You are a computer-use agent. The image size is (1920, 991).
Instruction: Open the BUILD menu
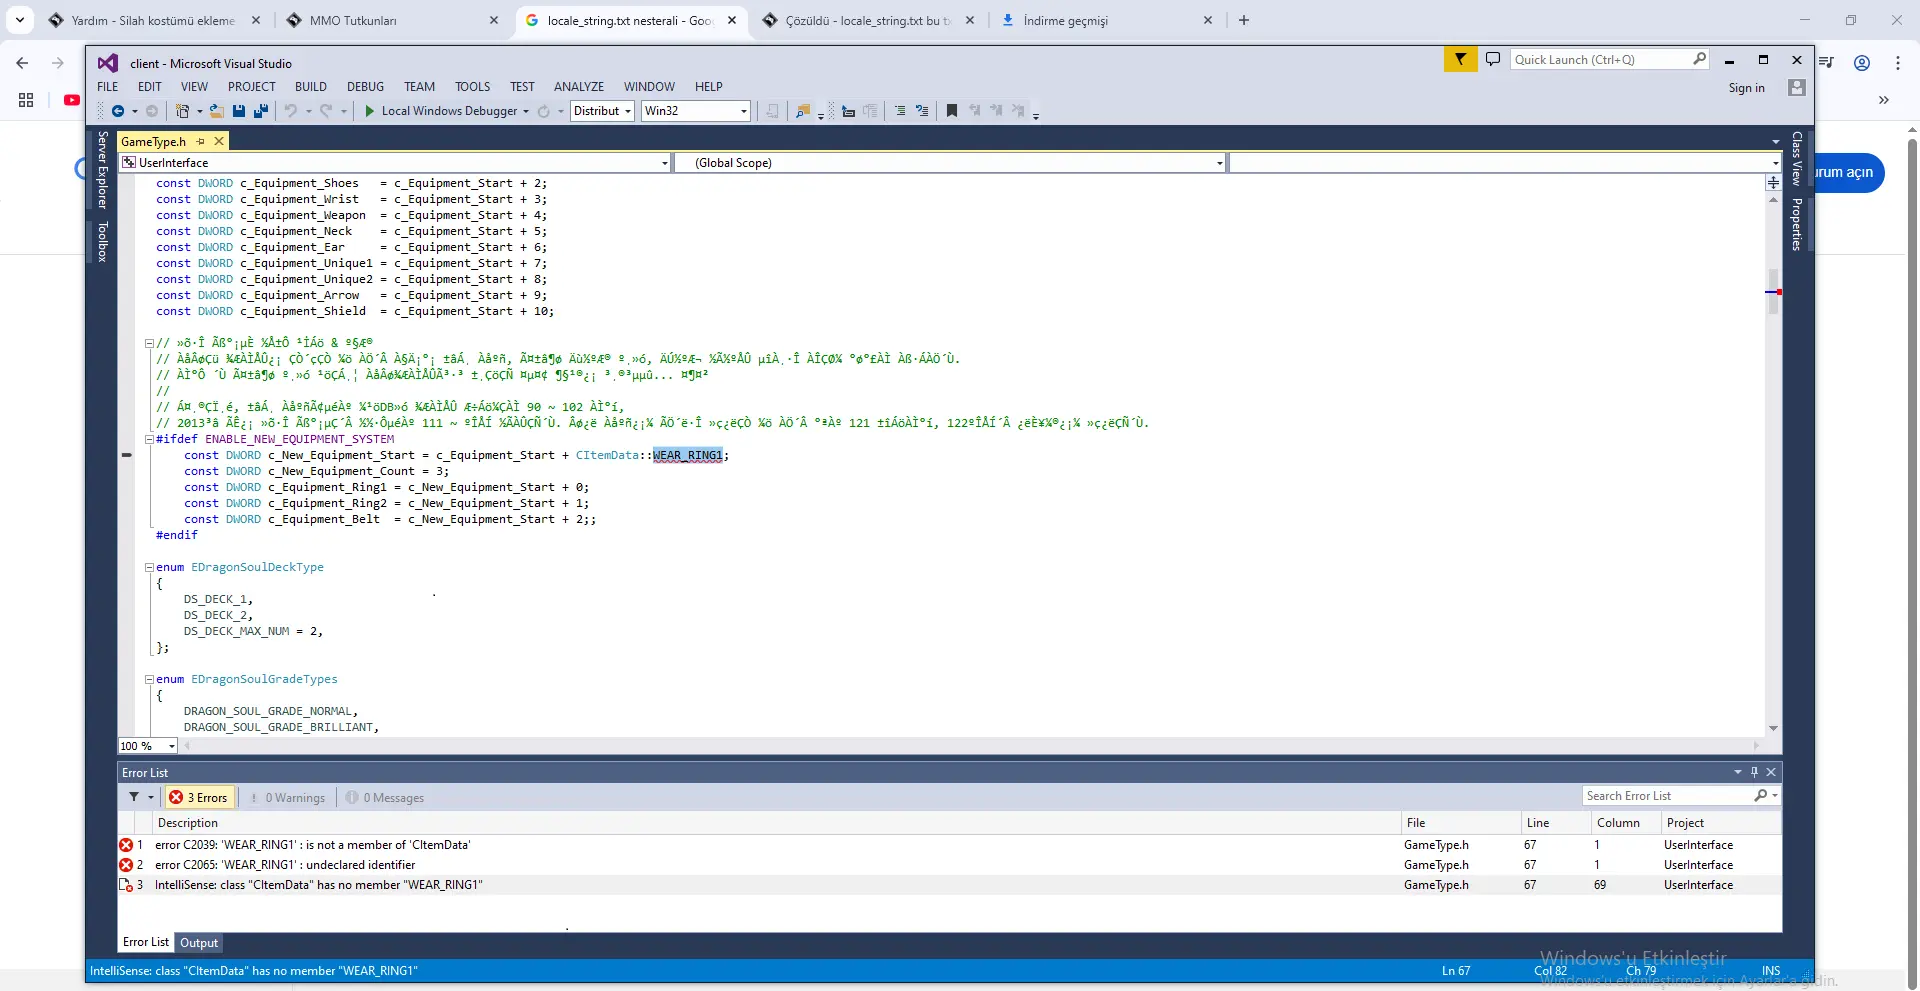click(311, 87)
